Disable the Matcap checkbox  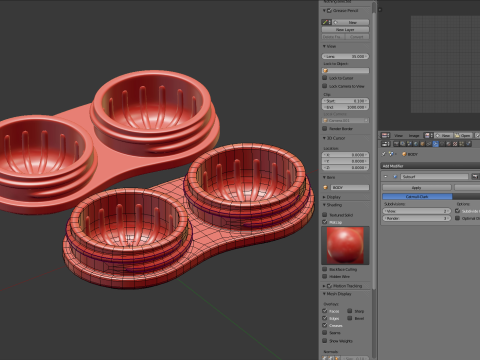325,222
